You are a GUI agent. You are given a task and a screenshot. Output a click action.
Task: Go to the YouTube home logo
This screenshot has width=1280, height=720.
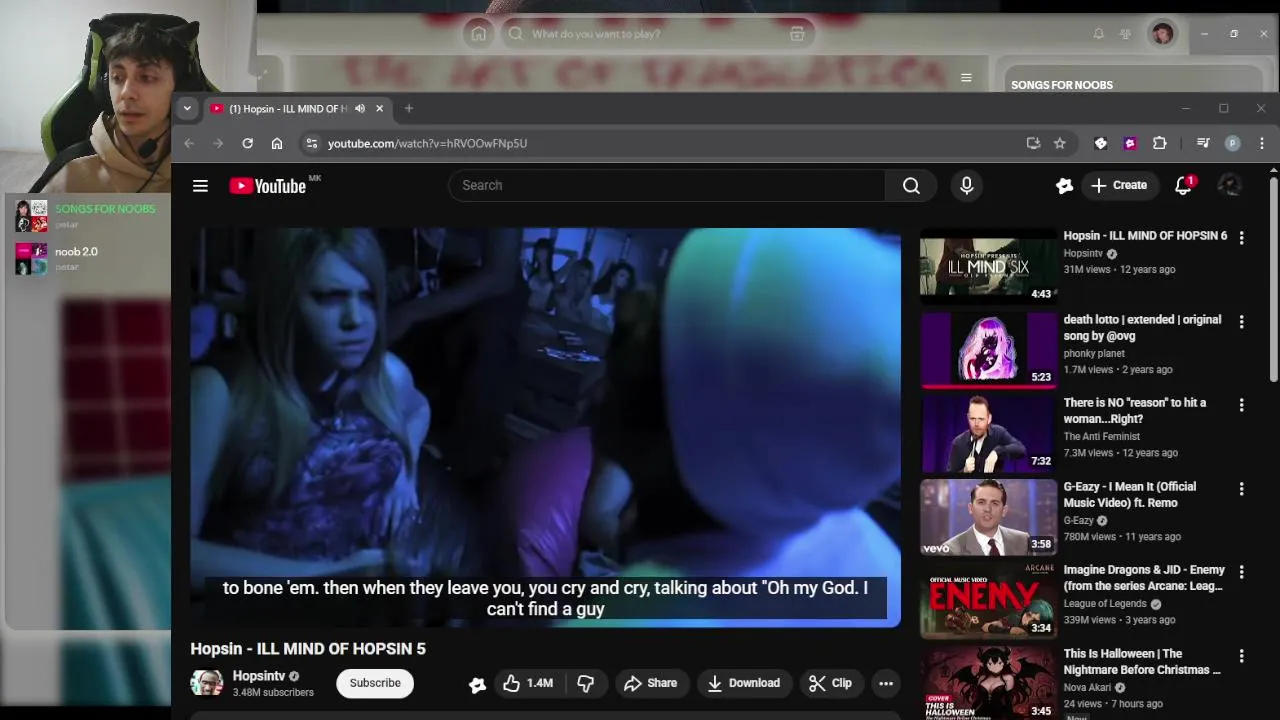click(268, 185)
